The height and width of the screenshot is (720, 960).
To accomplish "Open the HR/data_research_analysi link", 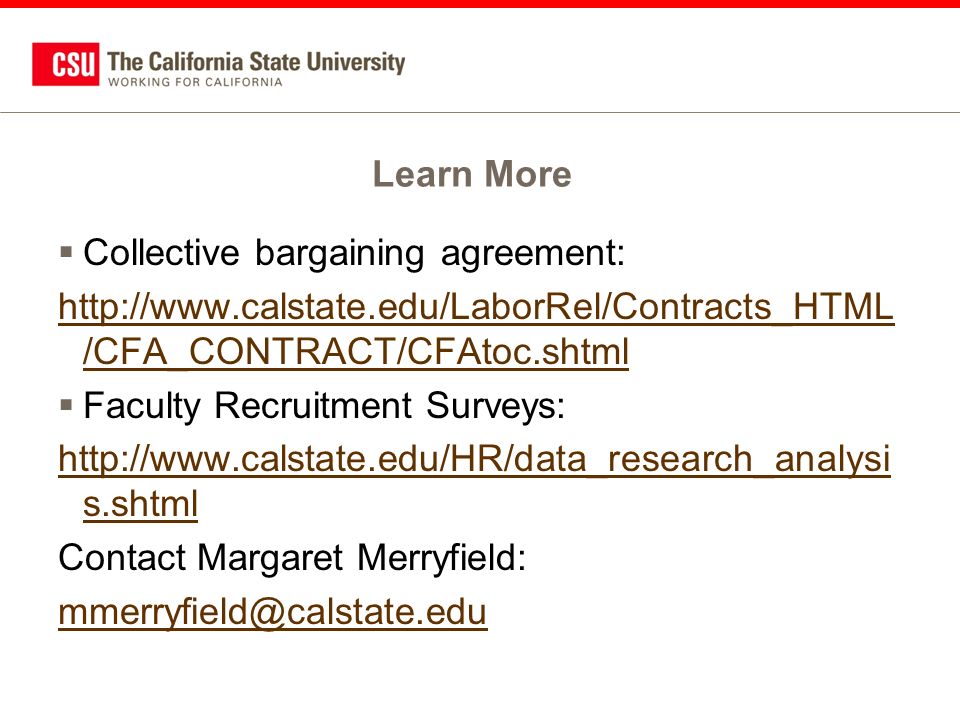I will pyautogui.click(x=474, y=459).
